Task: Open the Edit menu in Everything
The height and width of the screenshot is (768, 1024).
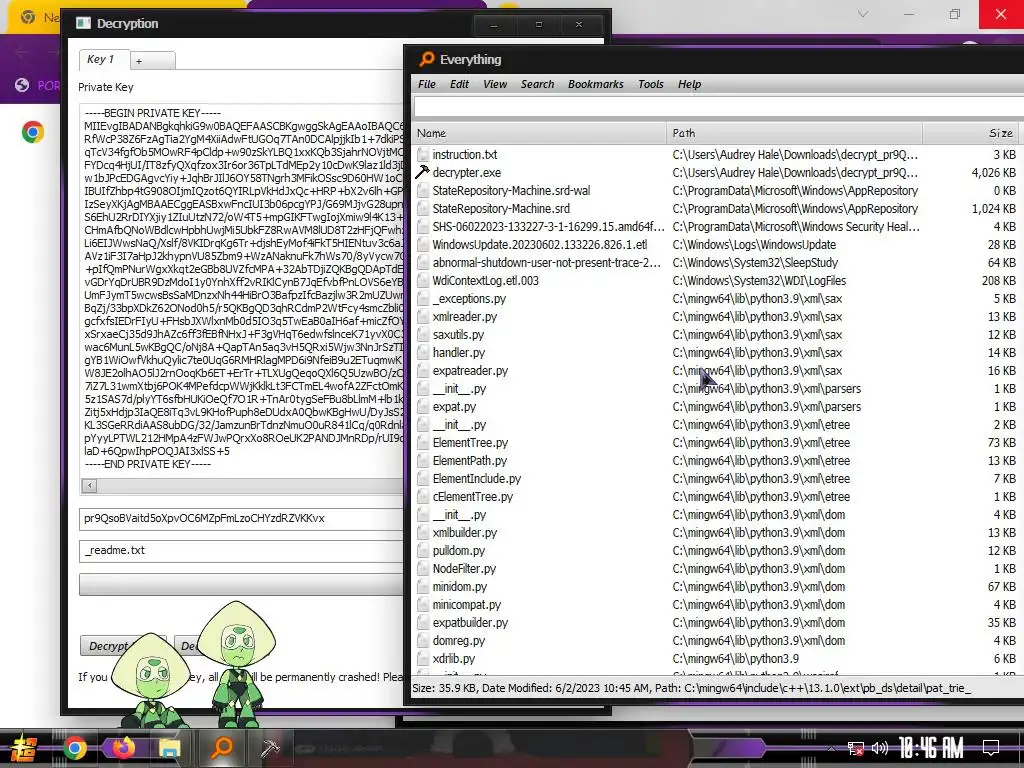Action: [x=459, y=84]
